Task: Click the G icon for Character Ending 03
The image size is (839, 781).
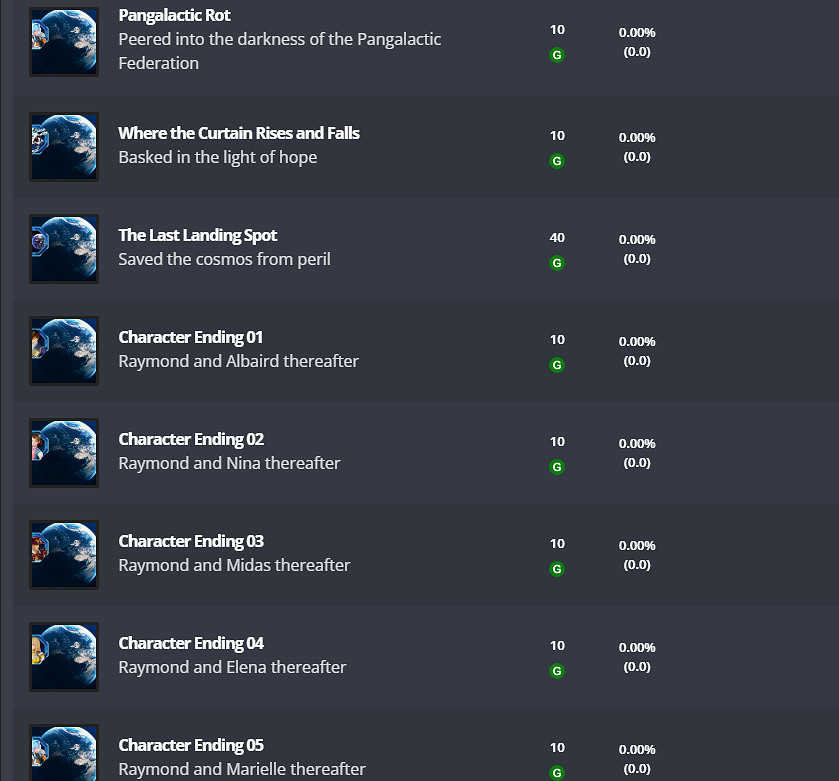Action: click(557, 569)
